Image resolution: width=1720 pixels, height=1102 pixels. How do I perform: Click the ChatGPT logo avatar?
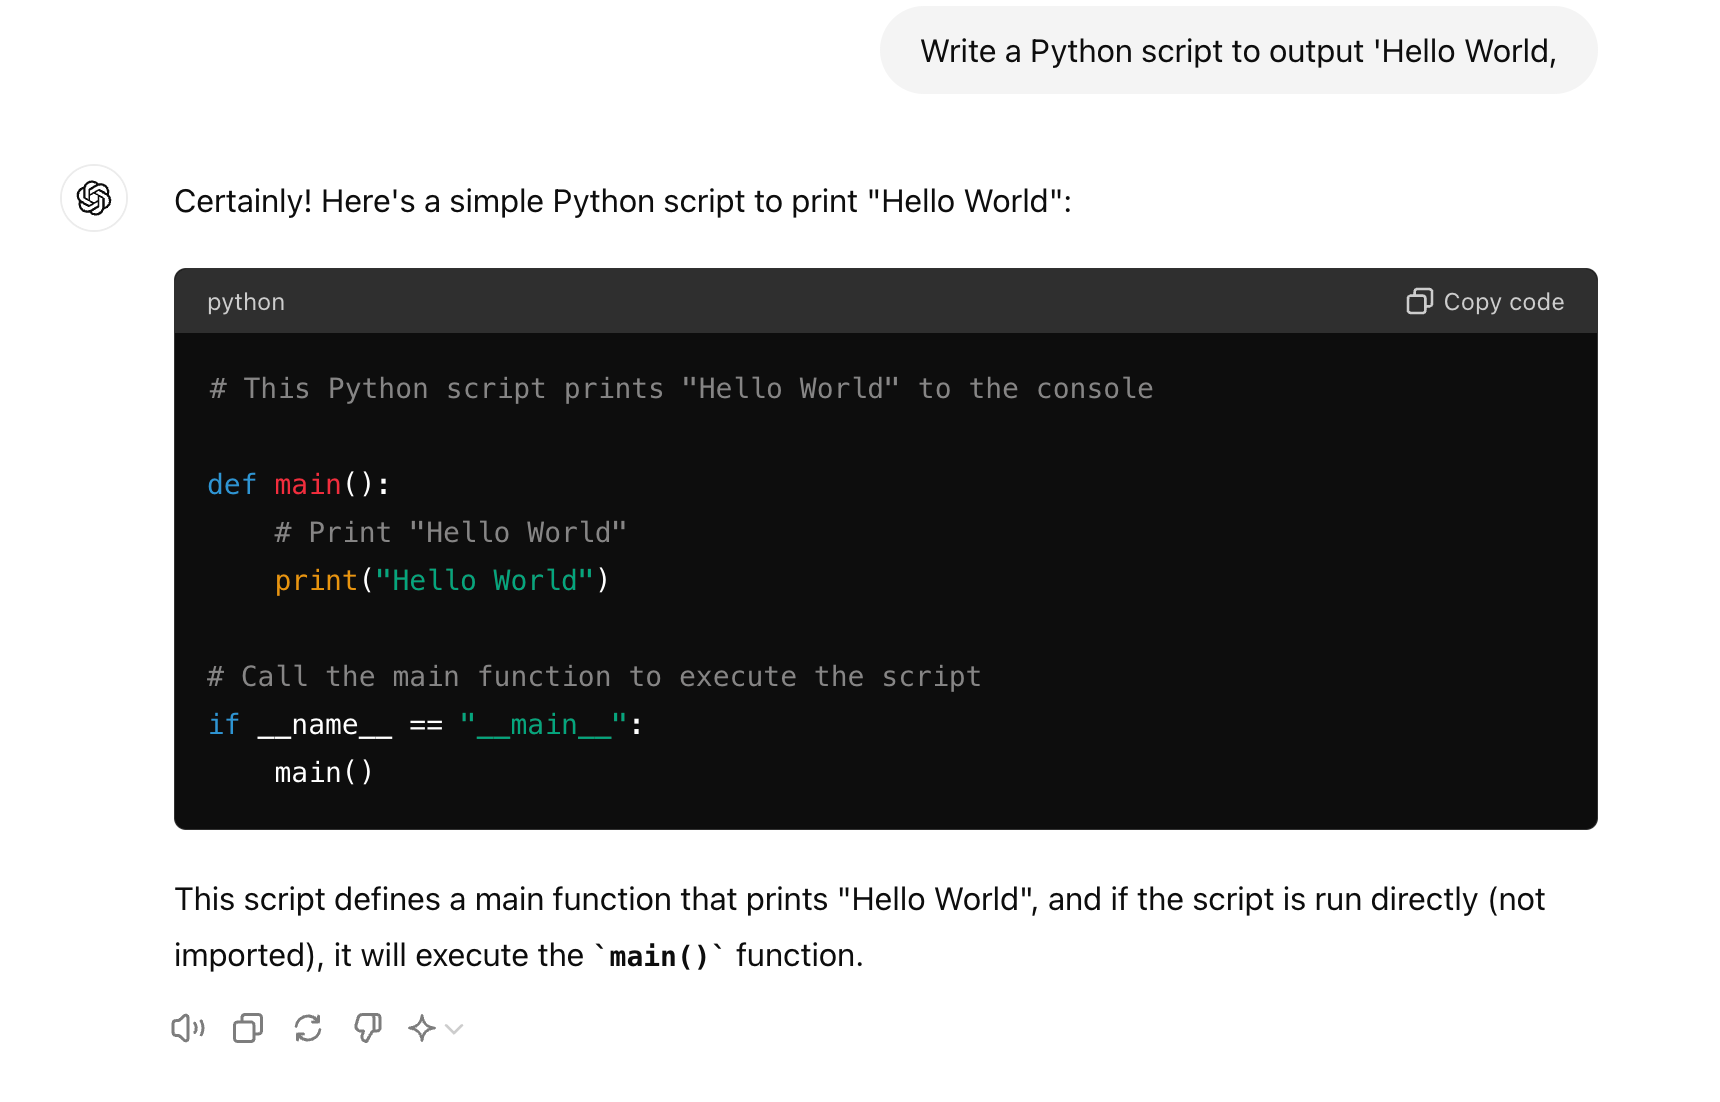(x=94, y=199)
